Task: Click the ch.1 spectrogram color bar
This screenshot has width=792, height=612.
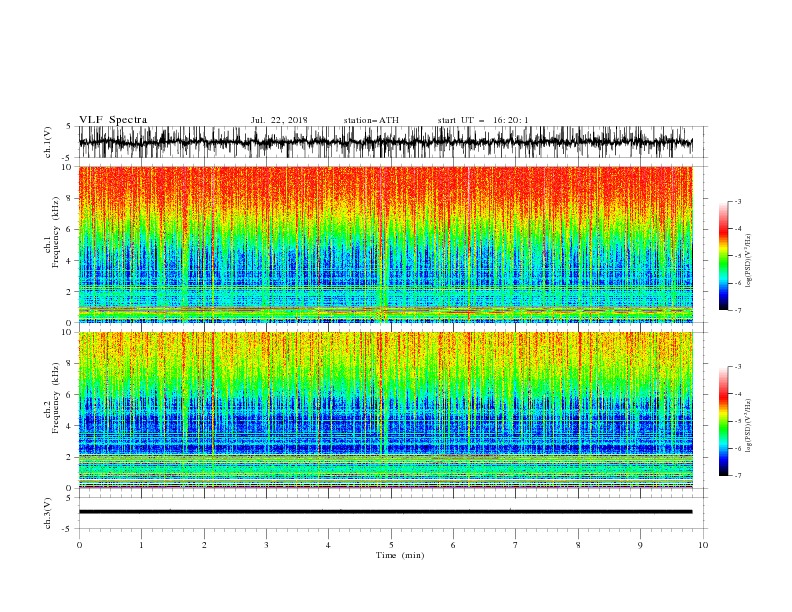Action: coord(723,256)
